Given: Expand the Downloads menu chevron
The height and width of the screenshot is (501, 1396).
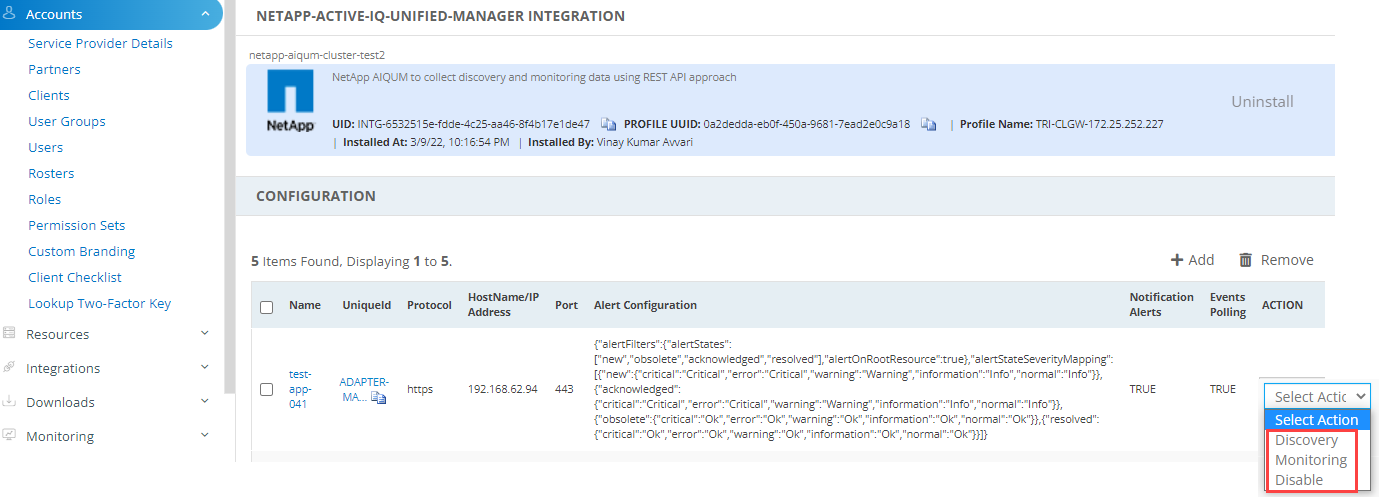Looking at the screenshot, I should point(205,402).
